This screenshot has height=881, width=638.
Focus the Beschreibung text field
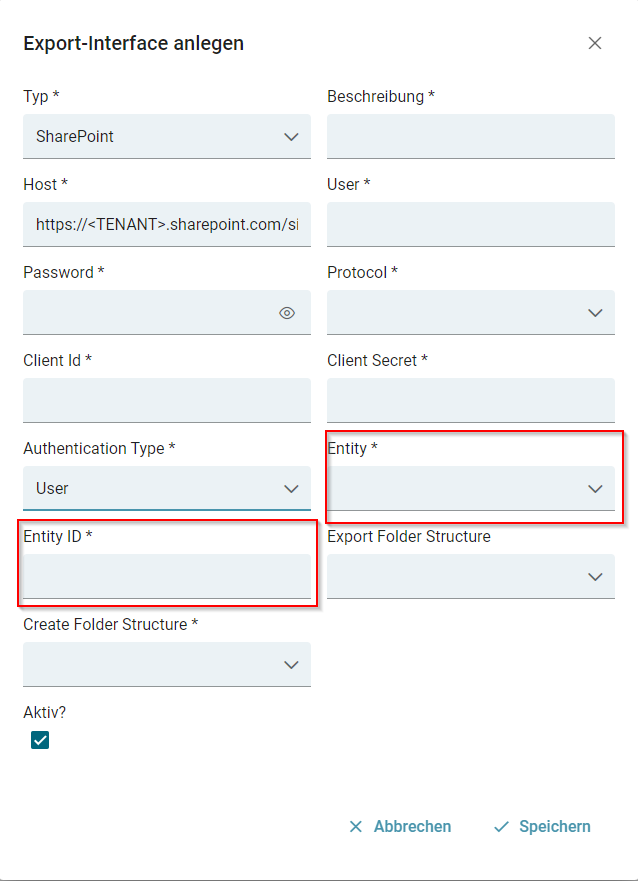pyautogui.click(x=471, y=136)
